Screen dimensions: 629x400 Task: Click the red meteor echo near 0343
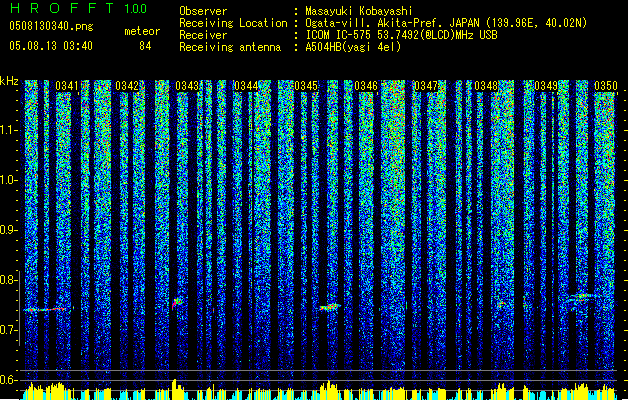tap(177, 303)
